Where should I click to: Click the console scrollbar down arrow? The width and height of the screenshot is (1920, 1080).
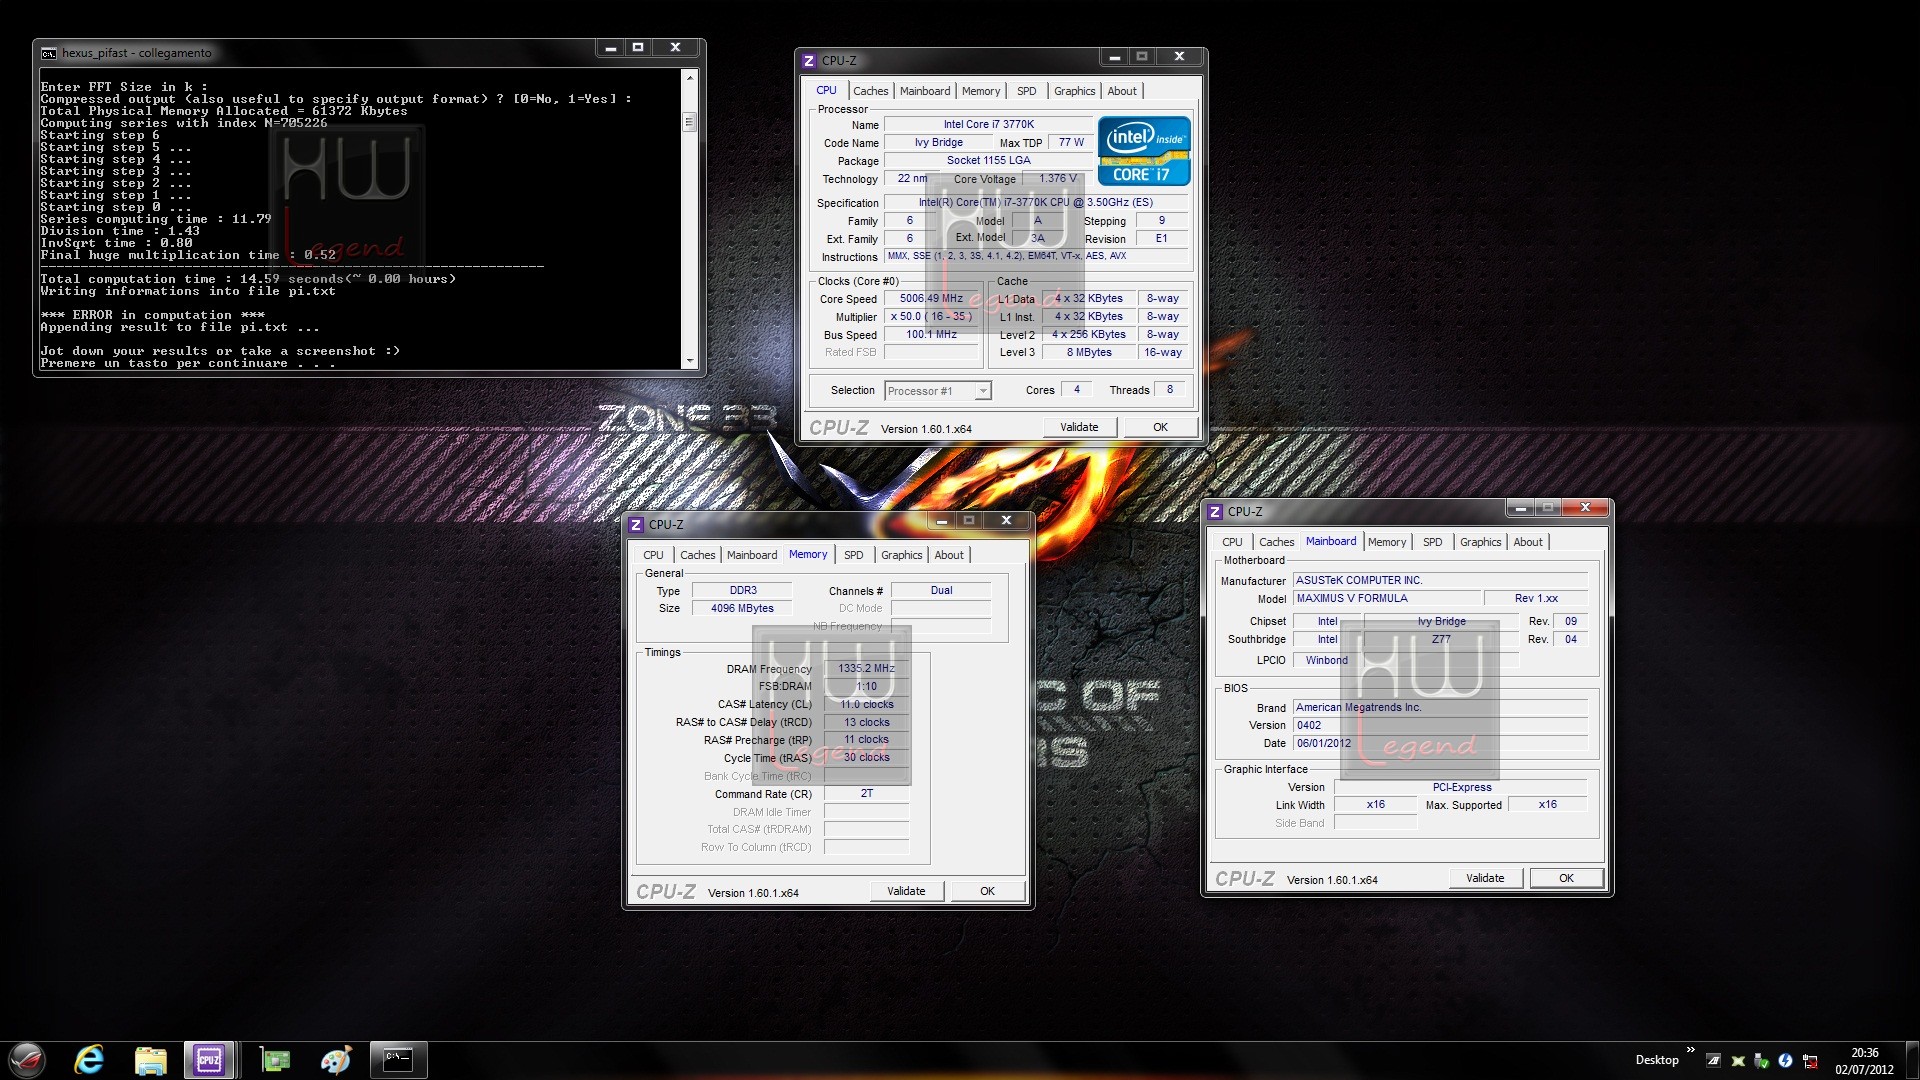[x=689, y=361]
